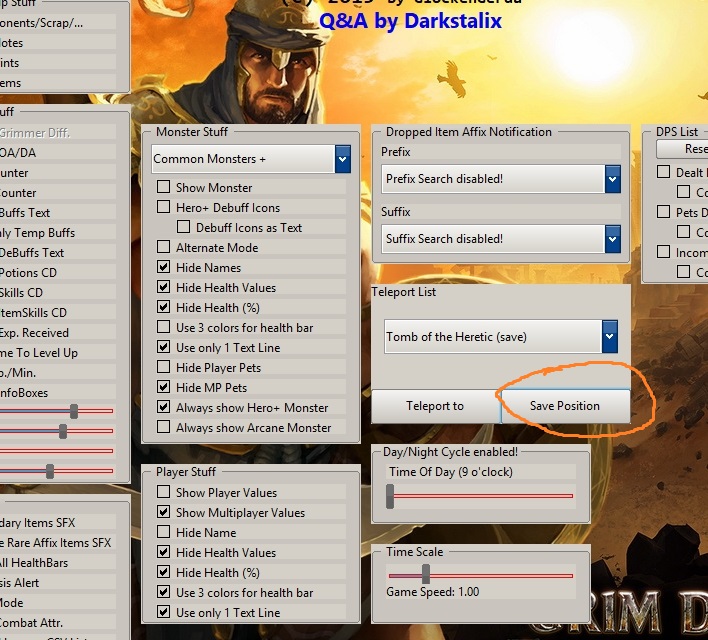Uncheck Hide Health (%) in Player Stuff

[163, 572]
